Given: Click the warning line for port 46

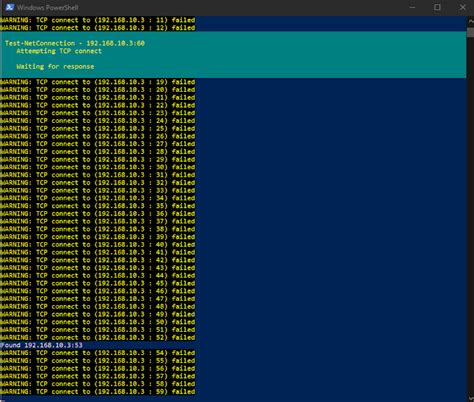Looking at the screenshot, I should coord(98,291).
